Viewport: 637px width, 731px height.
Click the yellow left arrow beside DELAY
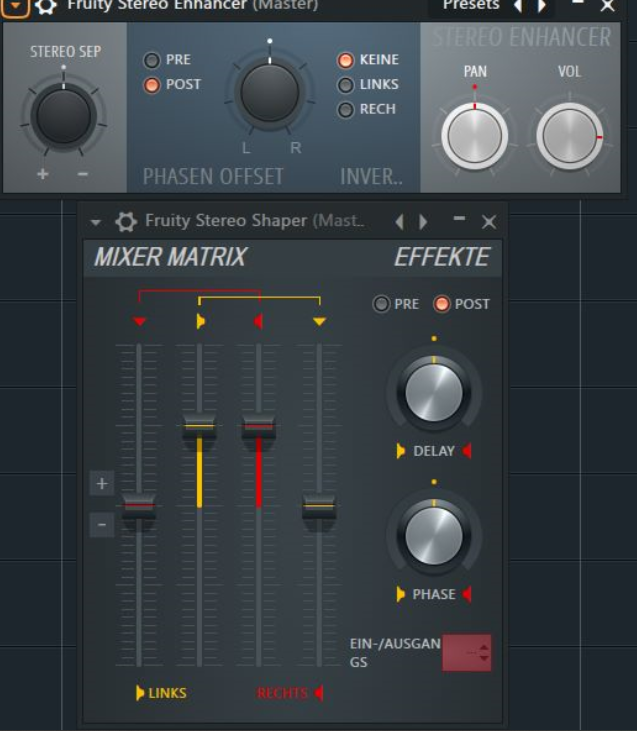tap(401, 451)
